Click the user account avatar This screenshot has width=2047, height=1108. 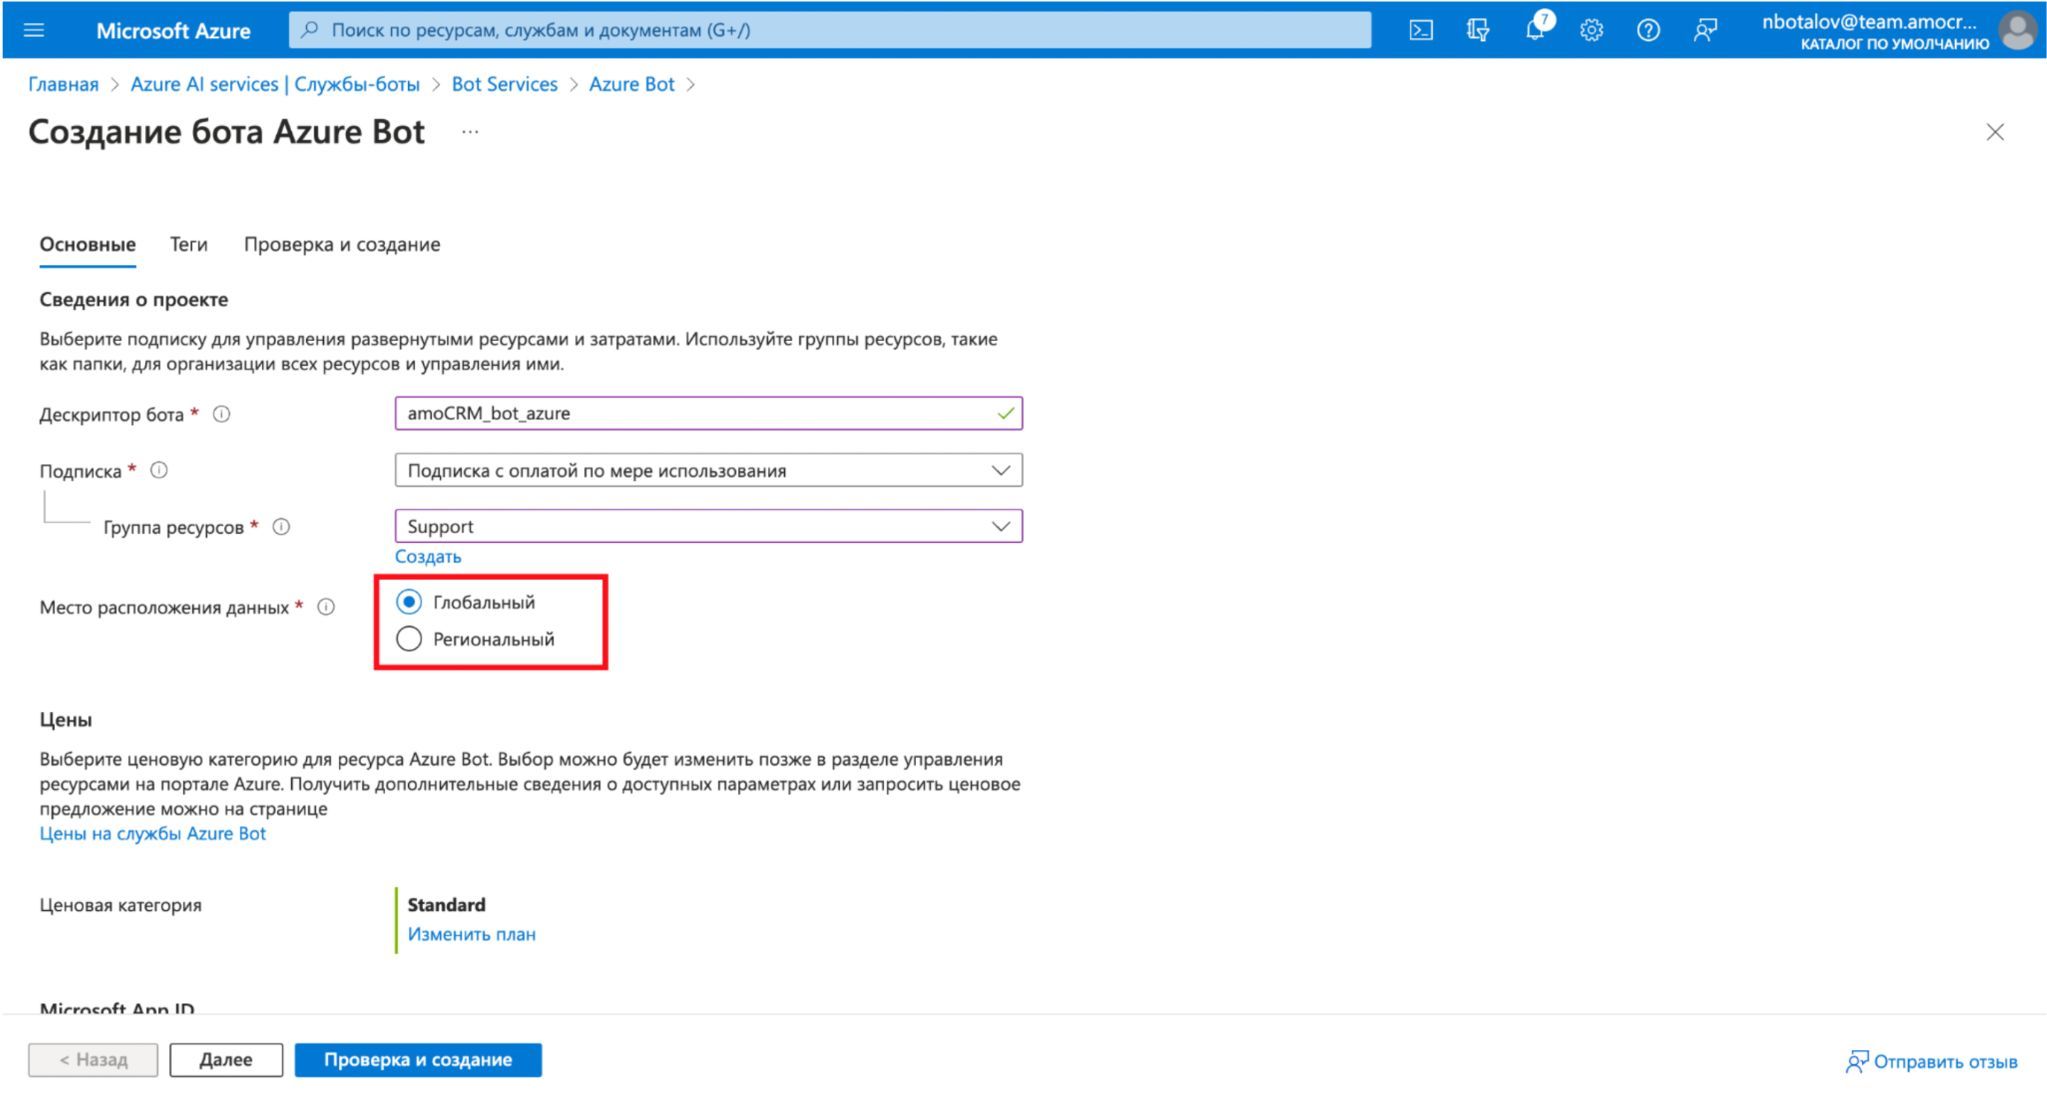[2017, 30]
